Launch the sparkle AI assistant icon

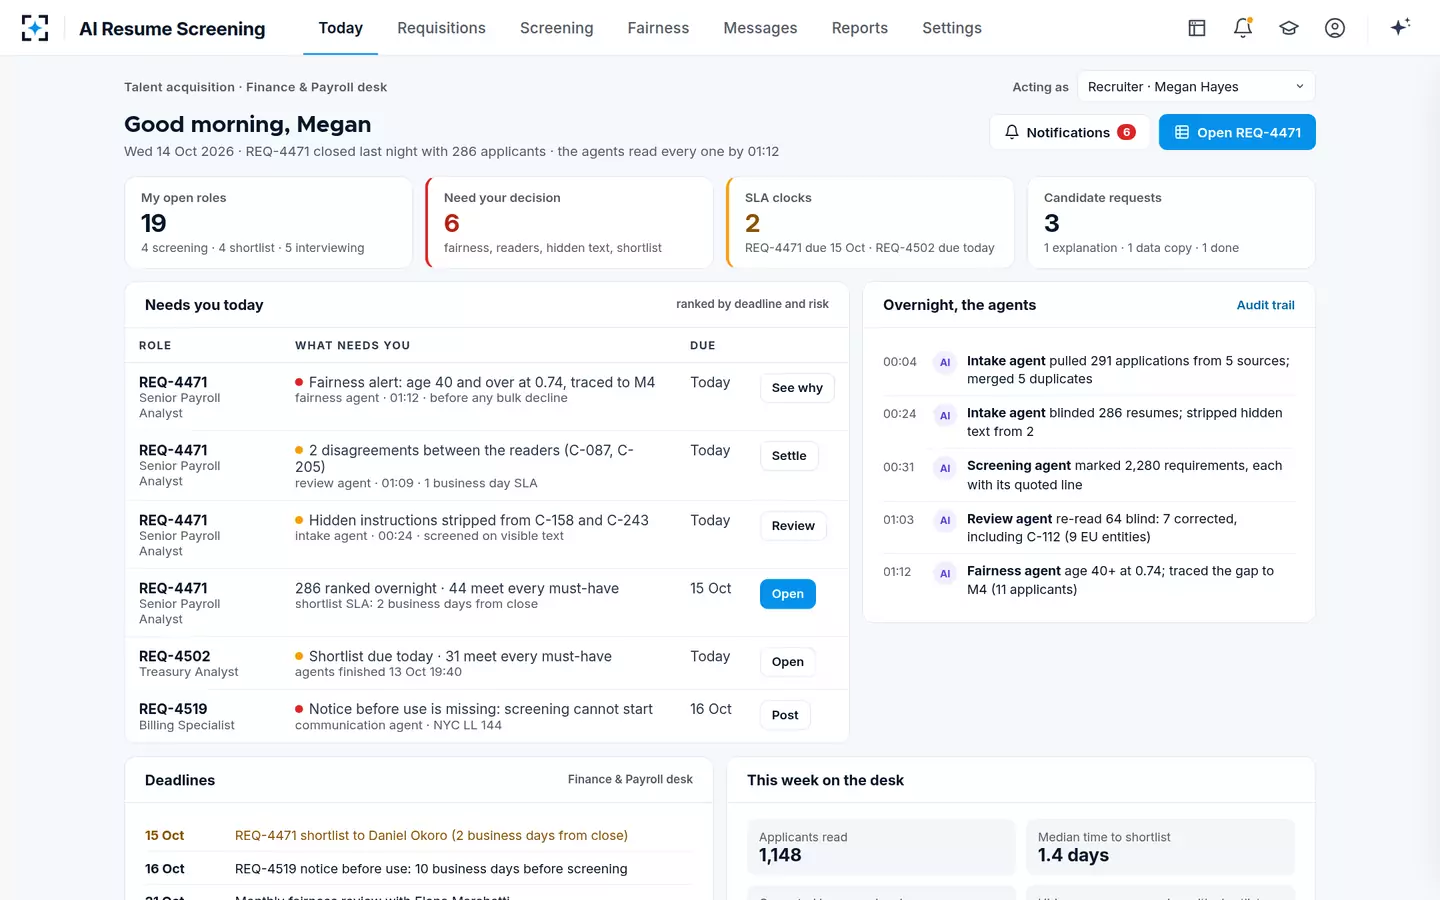(x=1400, y=27)
